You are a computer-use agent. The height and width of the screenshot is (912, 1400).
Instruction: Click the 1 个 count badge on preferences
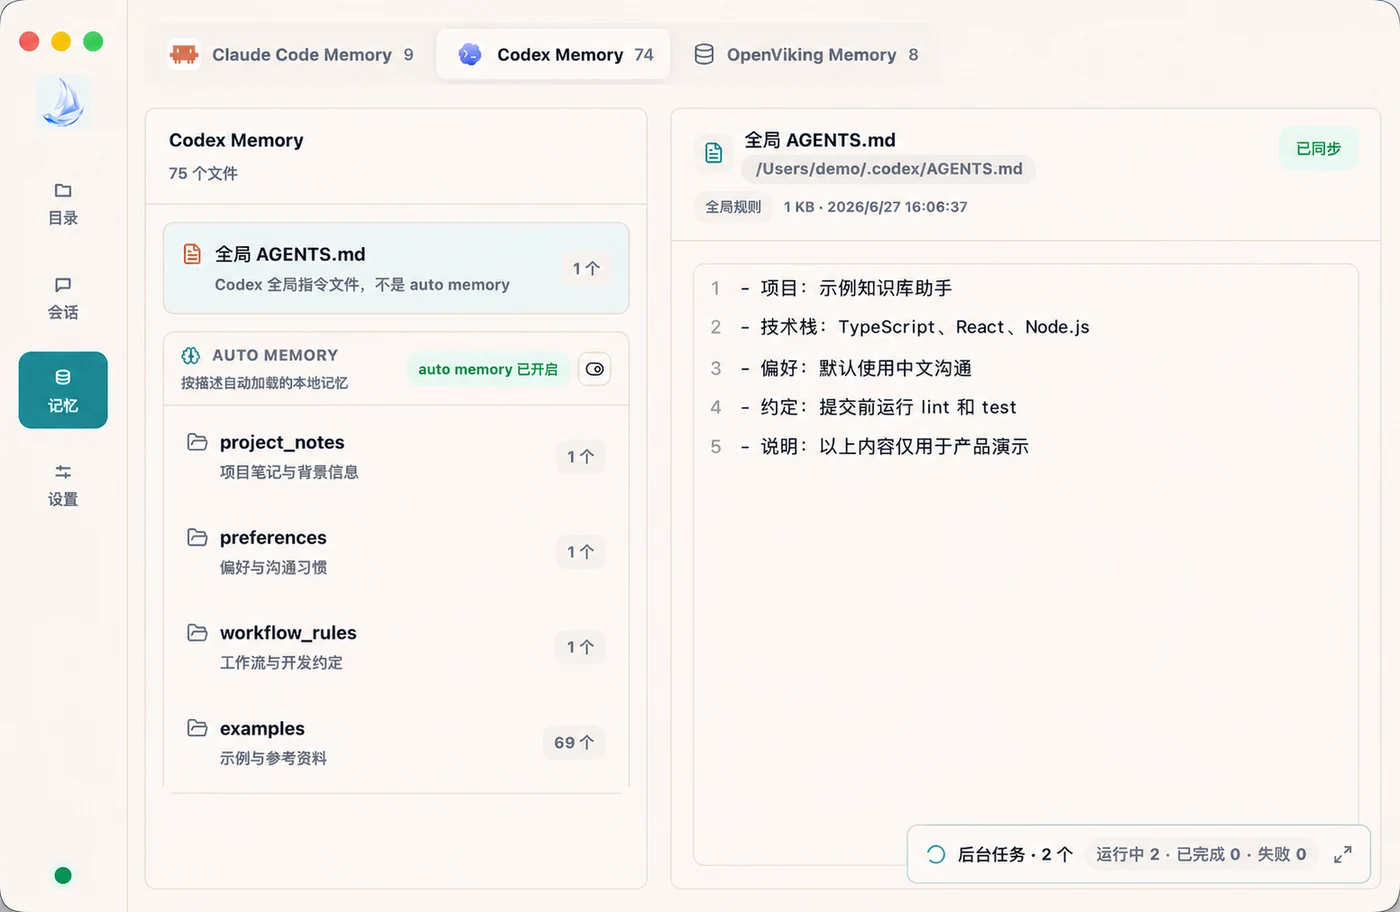[581, 552]
